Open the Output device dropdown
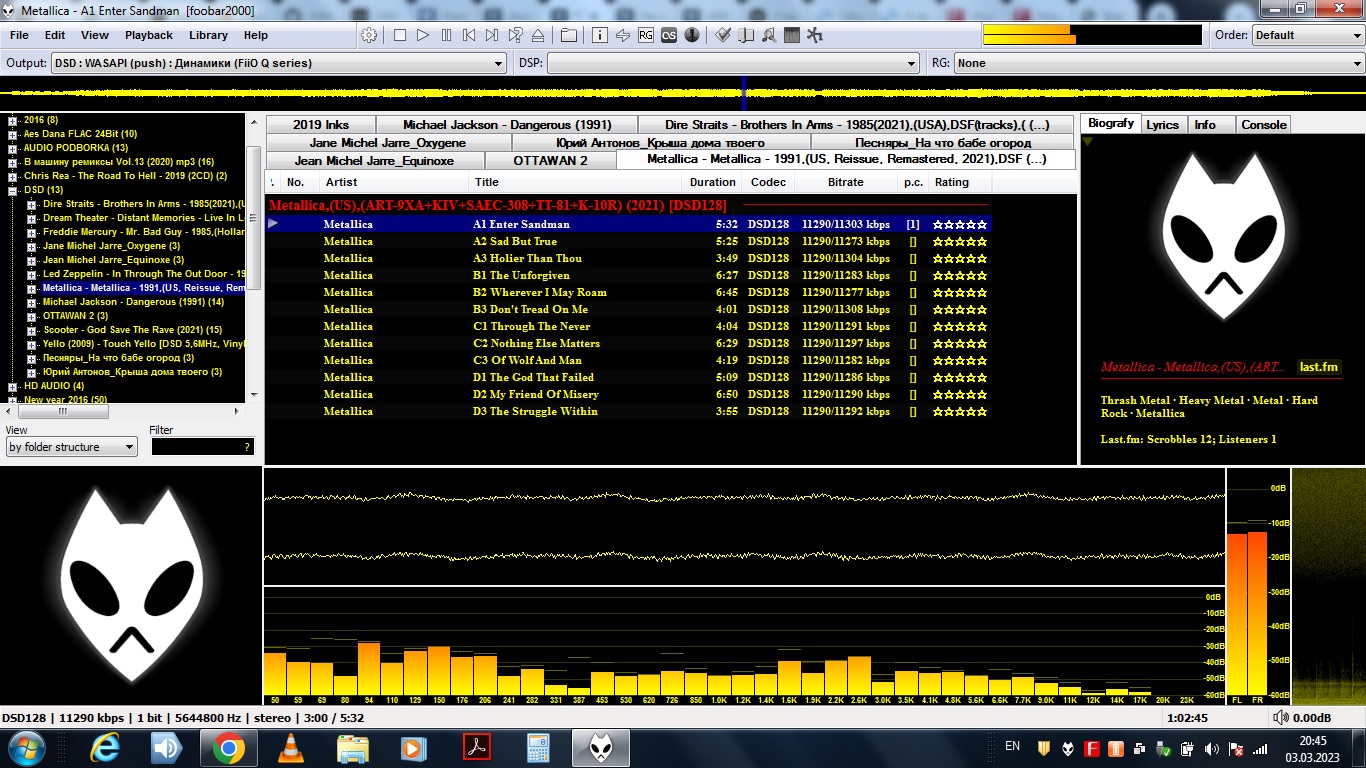 point(278,63)
